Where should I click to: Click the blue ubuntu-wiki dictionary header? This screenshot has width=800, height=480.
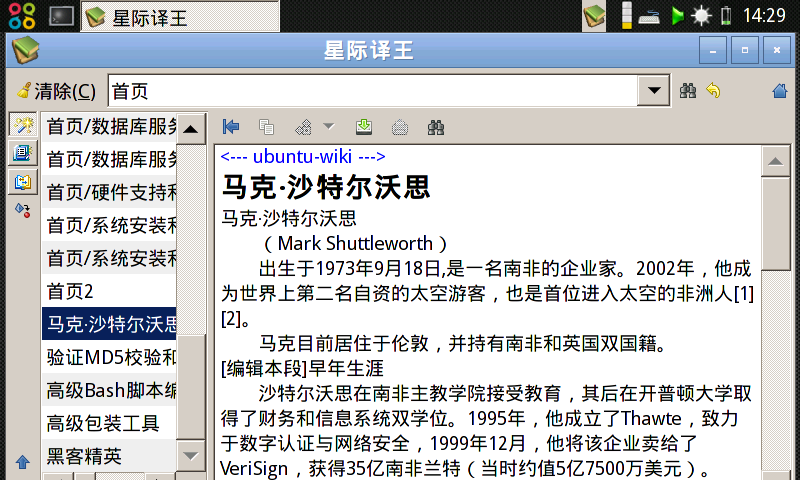coord(303,156)
